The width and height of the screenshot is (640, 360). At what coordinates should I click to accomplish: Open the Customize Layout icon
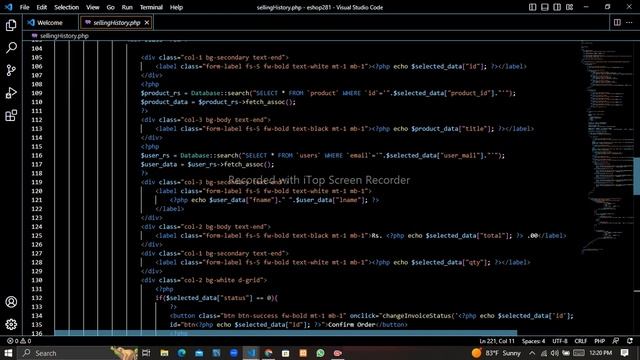tap(569, 7)
